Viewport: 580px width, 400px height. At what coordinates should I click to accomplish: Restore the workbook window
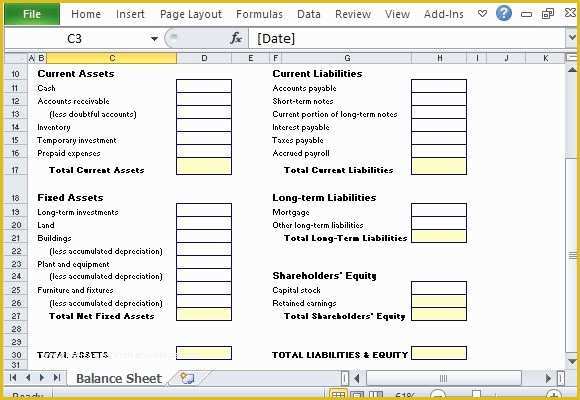[547, 14]
